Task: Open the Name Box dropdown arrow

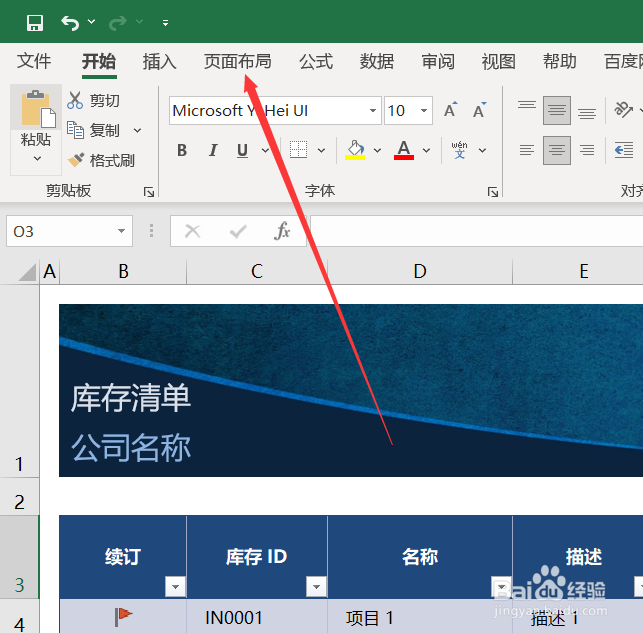Action: point(121,231)
